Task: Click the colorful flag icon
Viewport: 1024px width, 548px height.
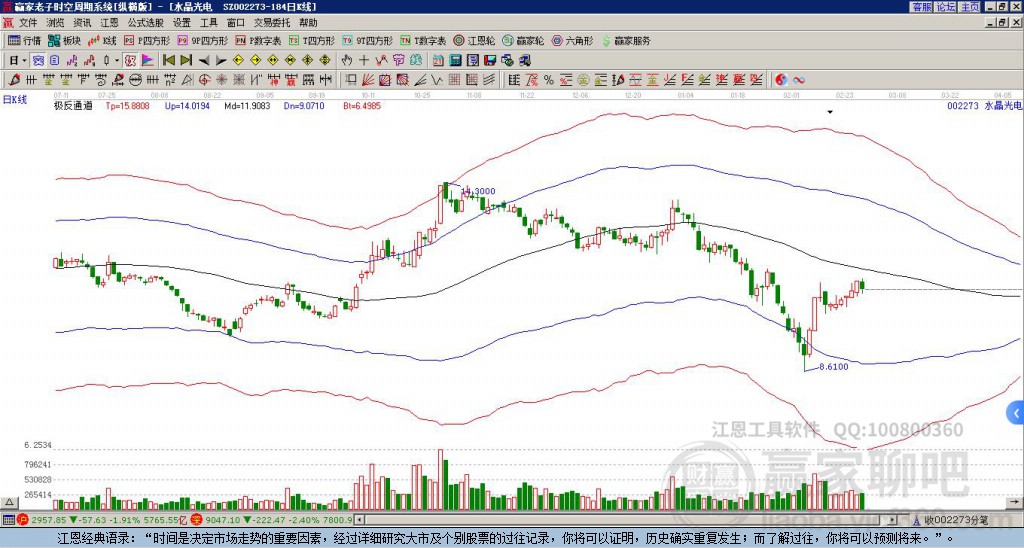Action: tap(148, 61)
